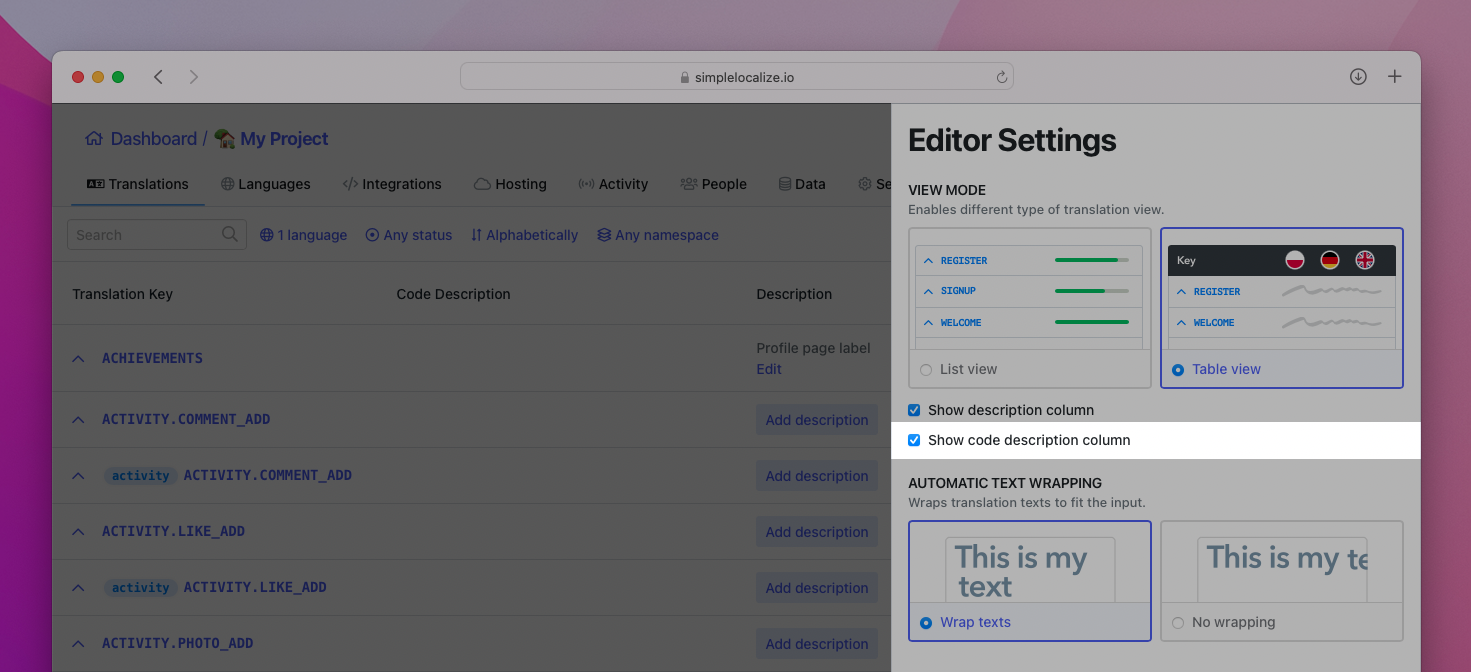
Task: Toggle 'Show code description column' checkbox
Action: (x=914, y=440)
